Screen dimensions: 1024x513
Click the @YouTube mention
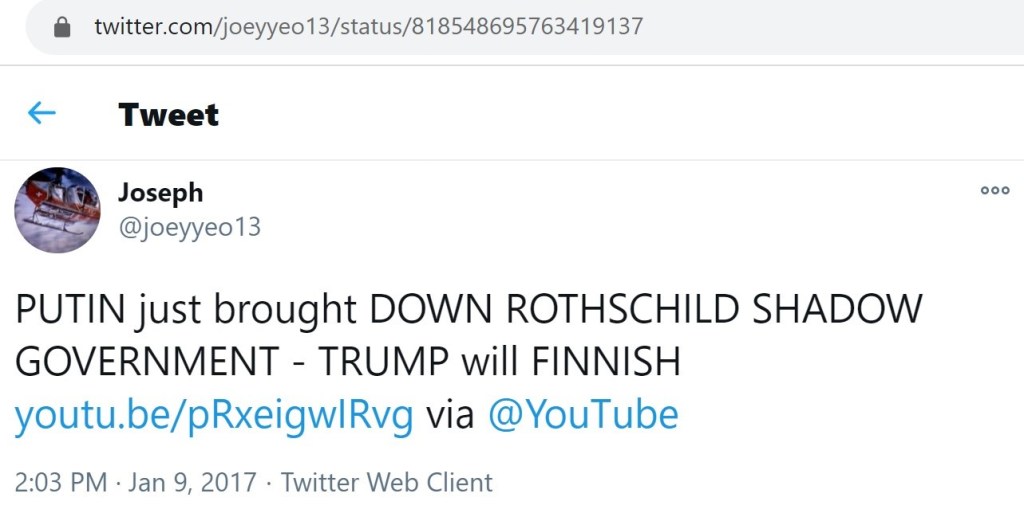[582, 414]
